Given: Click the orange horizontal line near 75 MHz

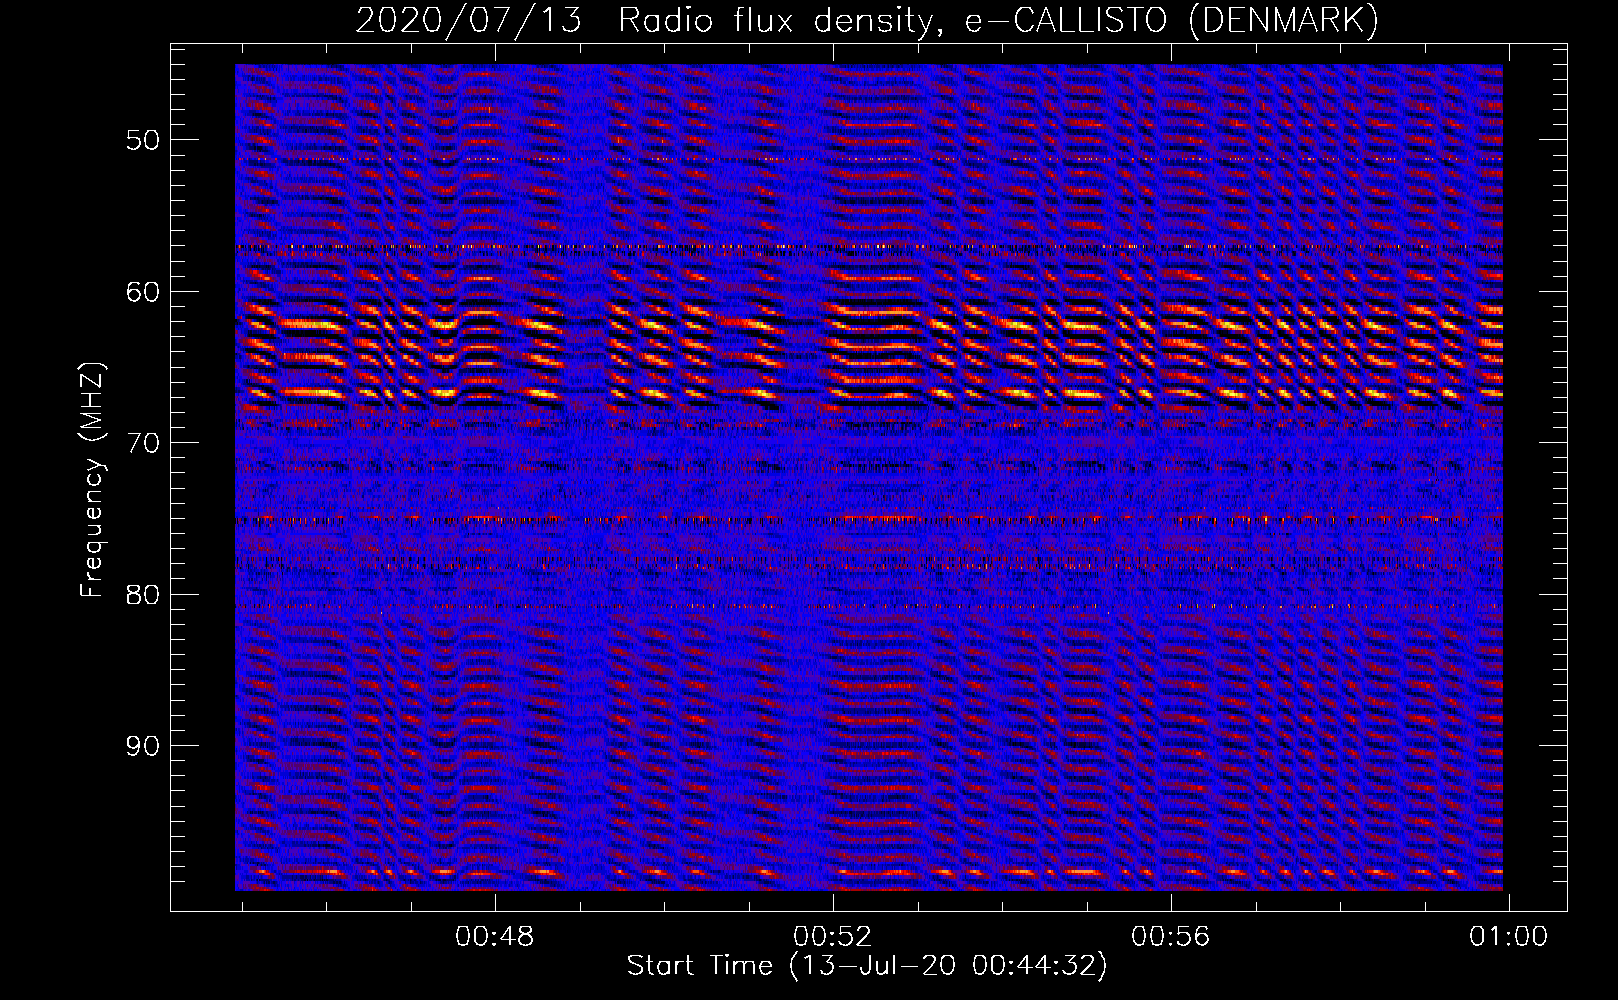Looking at the screenshot, I should pyautogui.click(x=870, y=519).
